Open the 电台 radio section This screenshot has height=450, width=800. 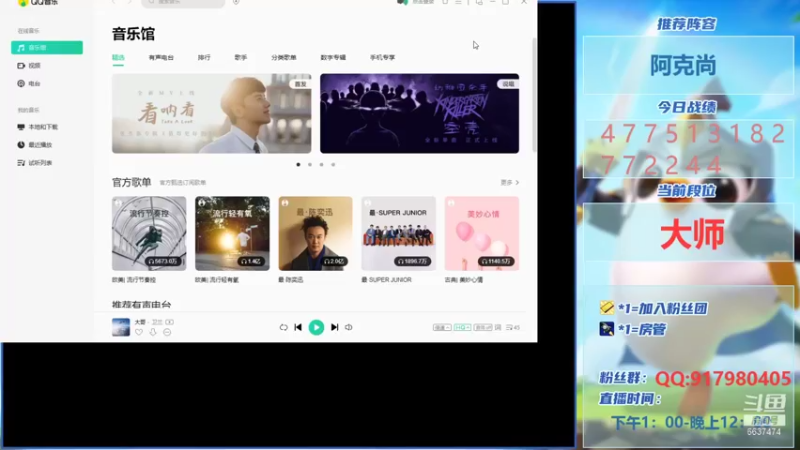[30, 84]
